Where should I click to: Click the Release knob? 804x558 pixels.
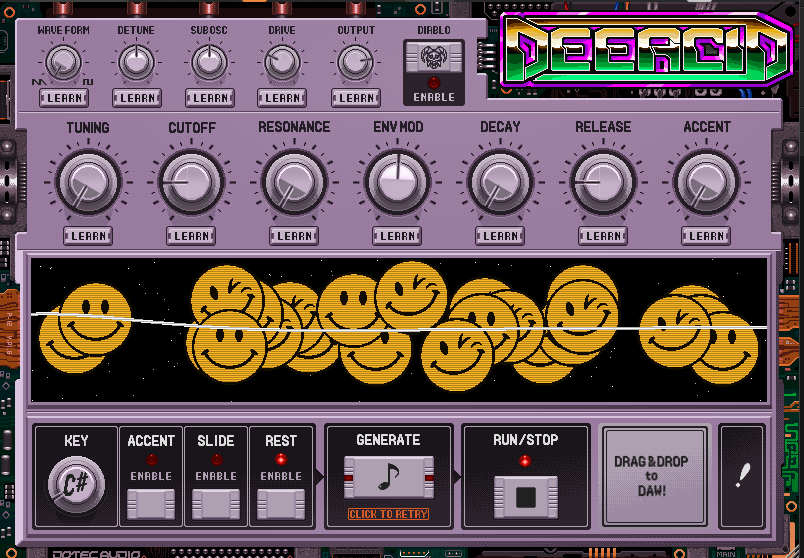click(x=604, y=182)
